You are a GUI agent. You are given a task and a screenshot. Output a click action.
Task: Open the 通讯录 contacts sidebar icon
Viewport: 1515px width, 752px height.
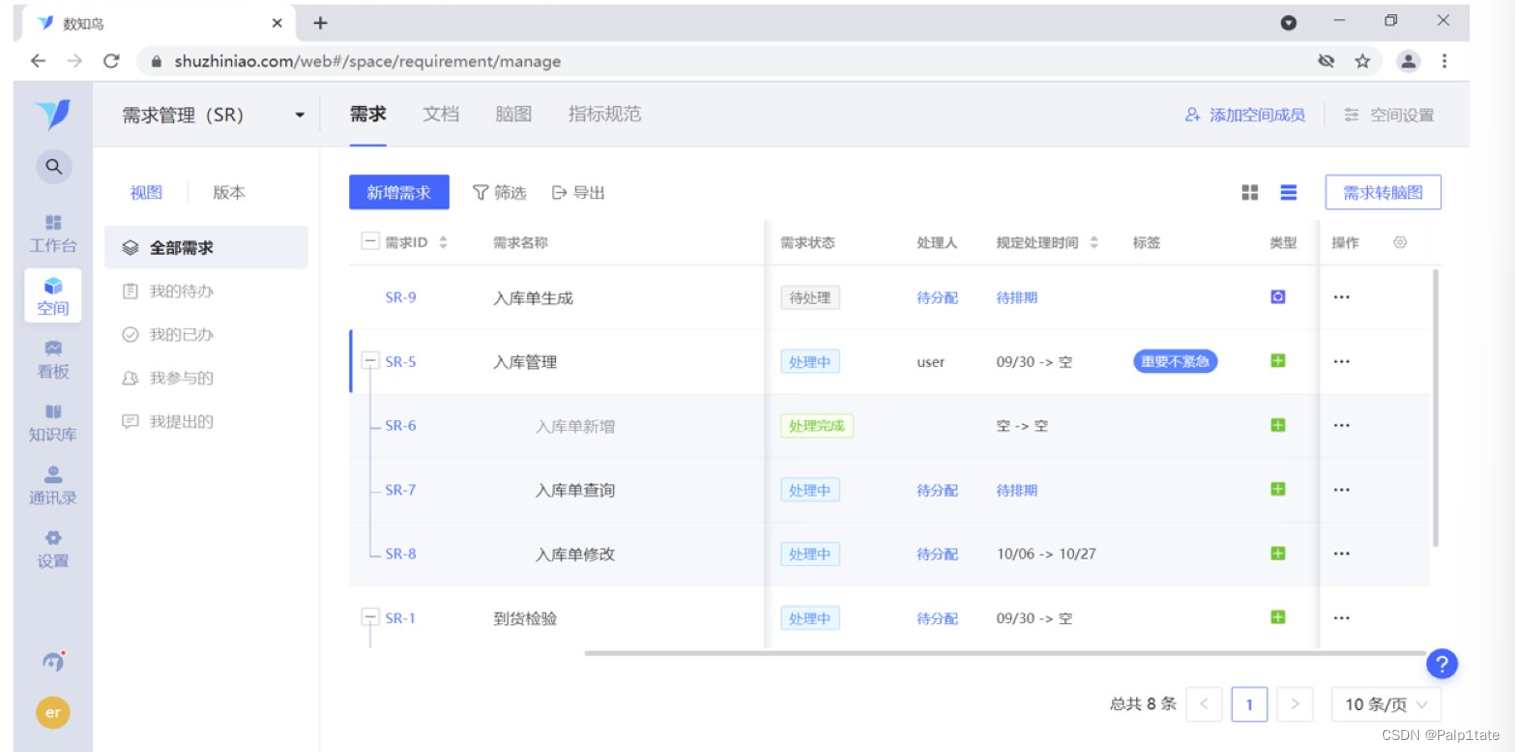(53, 486)
